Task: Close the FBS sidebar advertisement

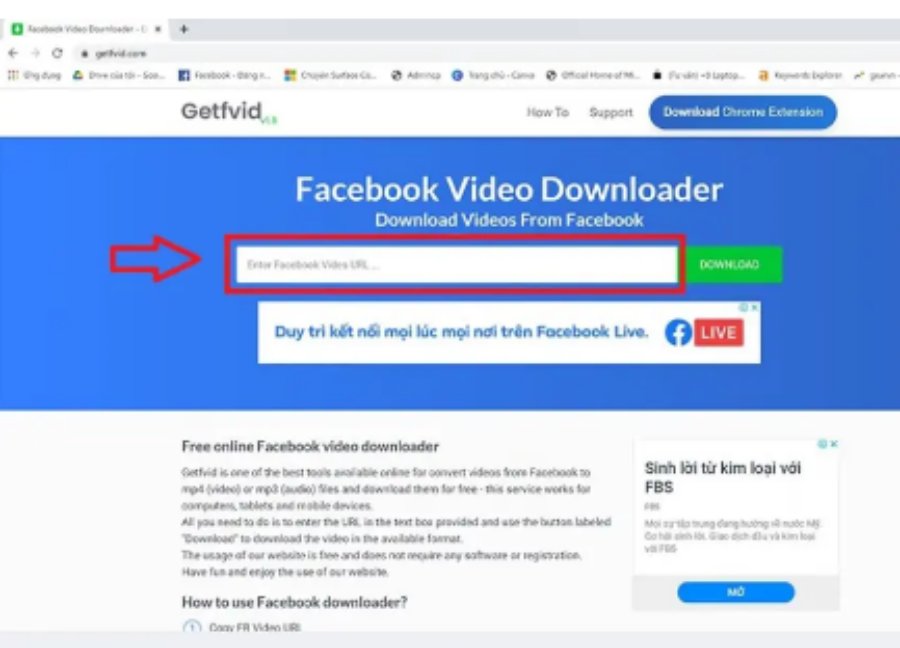Action: (x=833, y=444)
